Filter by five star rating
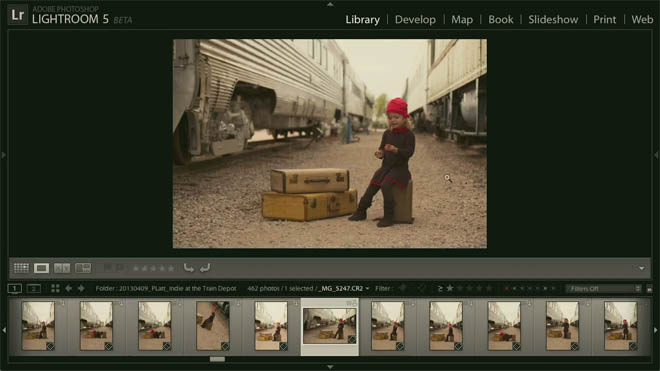Screen dimensions: 660x371 489,288
